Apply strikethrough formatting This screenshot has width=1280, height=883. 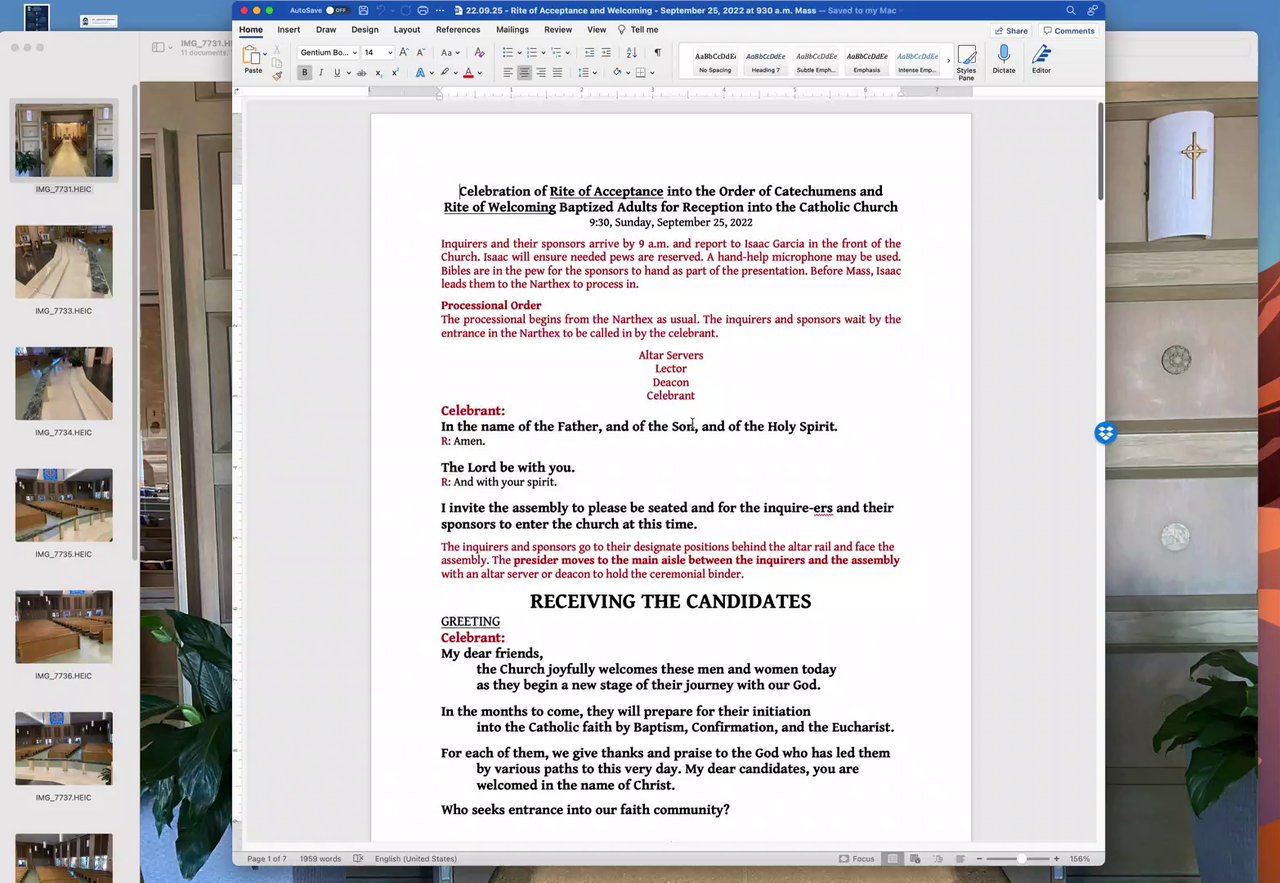click(361, 73)
